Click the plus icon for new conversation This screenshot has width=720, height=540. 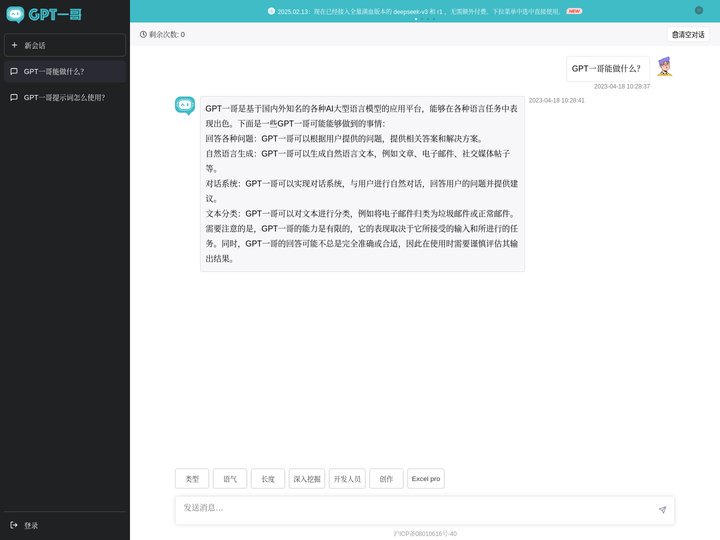pos(14,45)
